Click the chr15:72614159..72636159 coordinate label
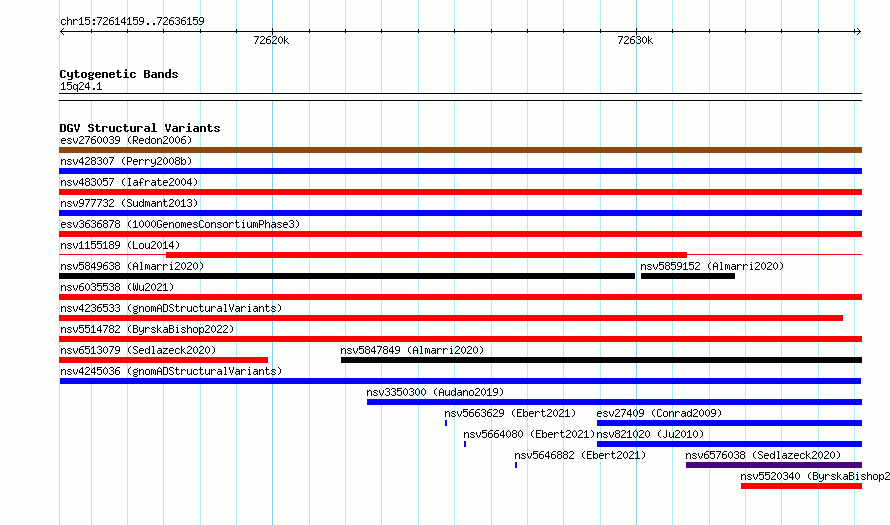Image resolution: width=890 pixels, height=525 pixels. pyautogui.click(x=132, y=21)
